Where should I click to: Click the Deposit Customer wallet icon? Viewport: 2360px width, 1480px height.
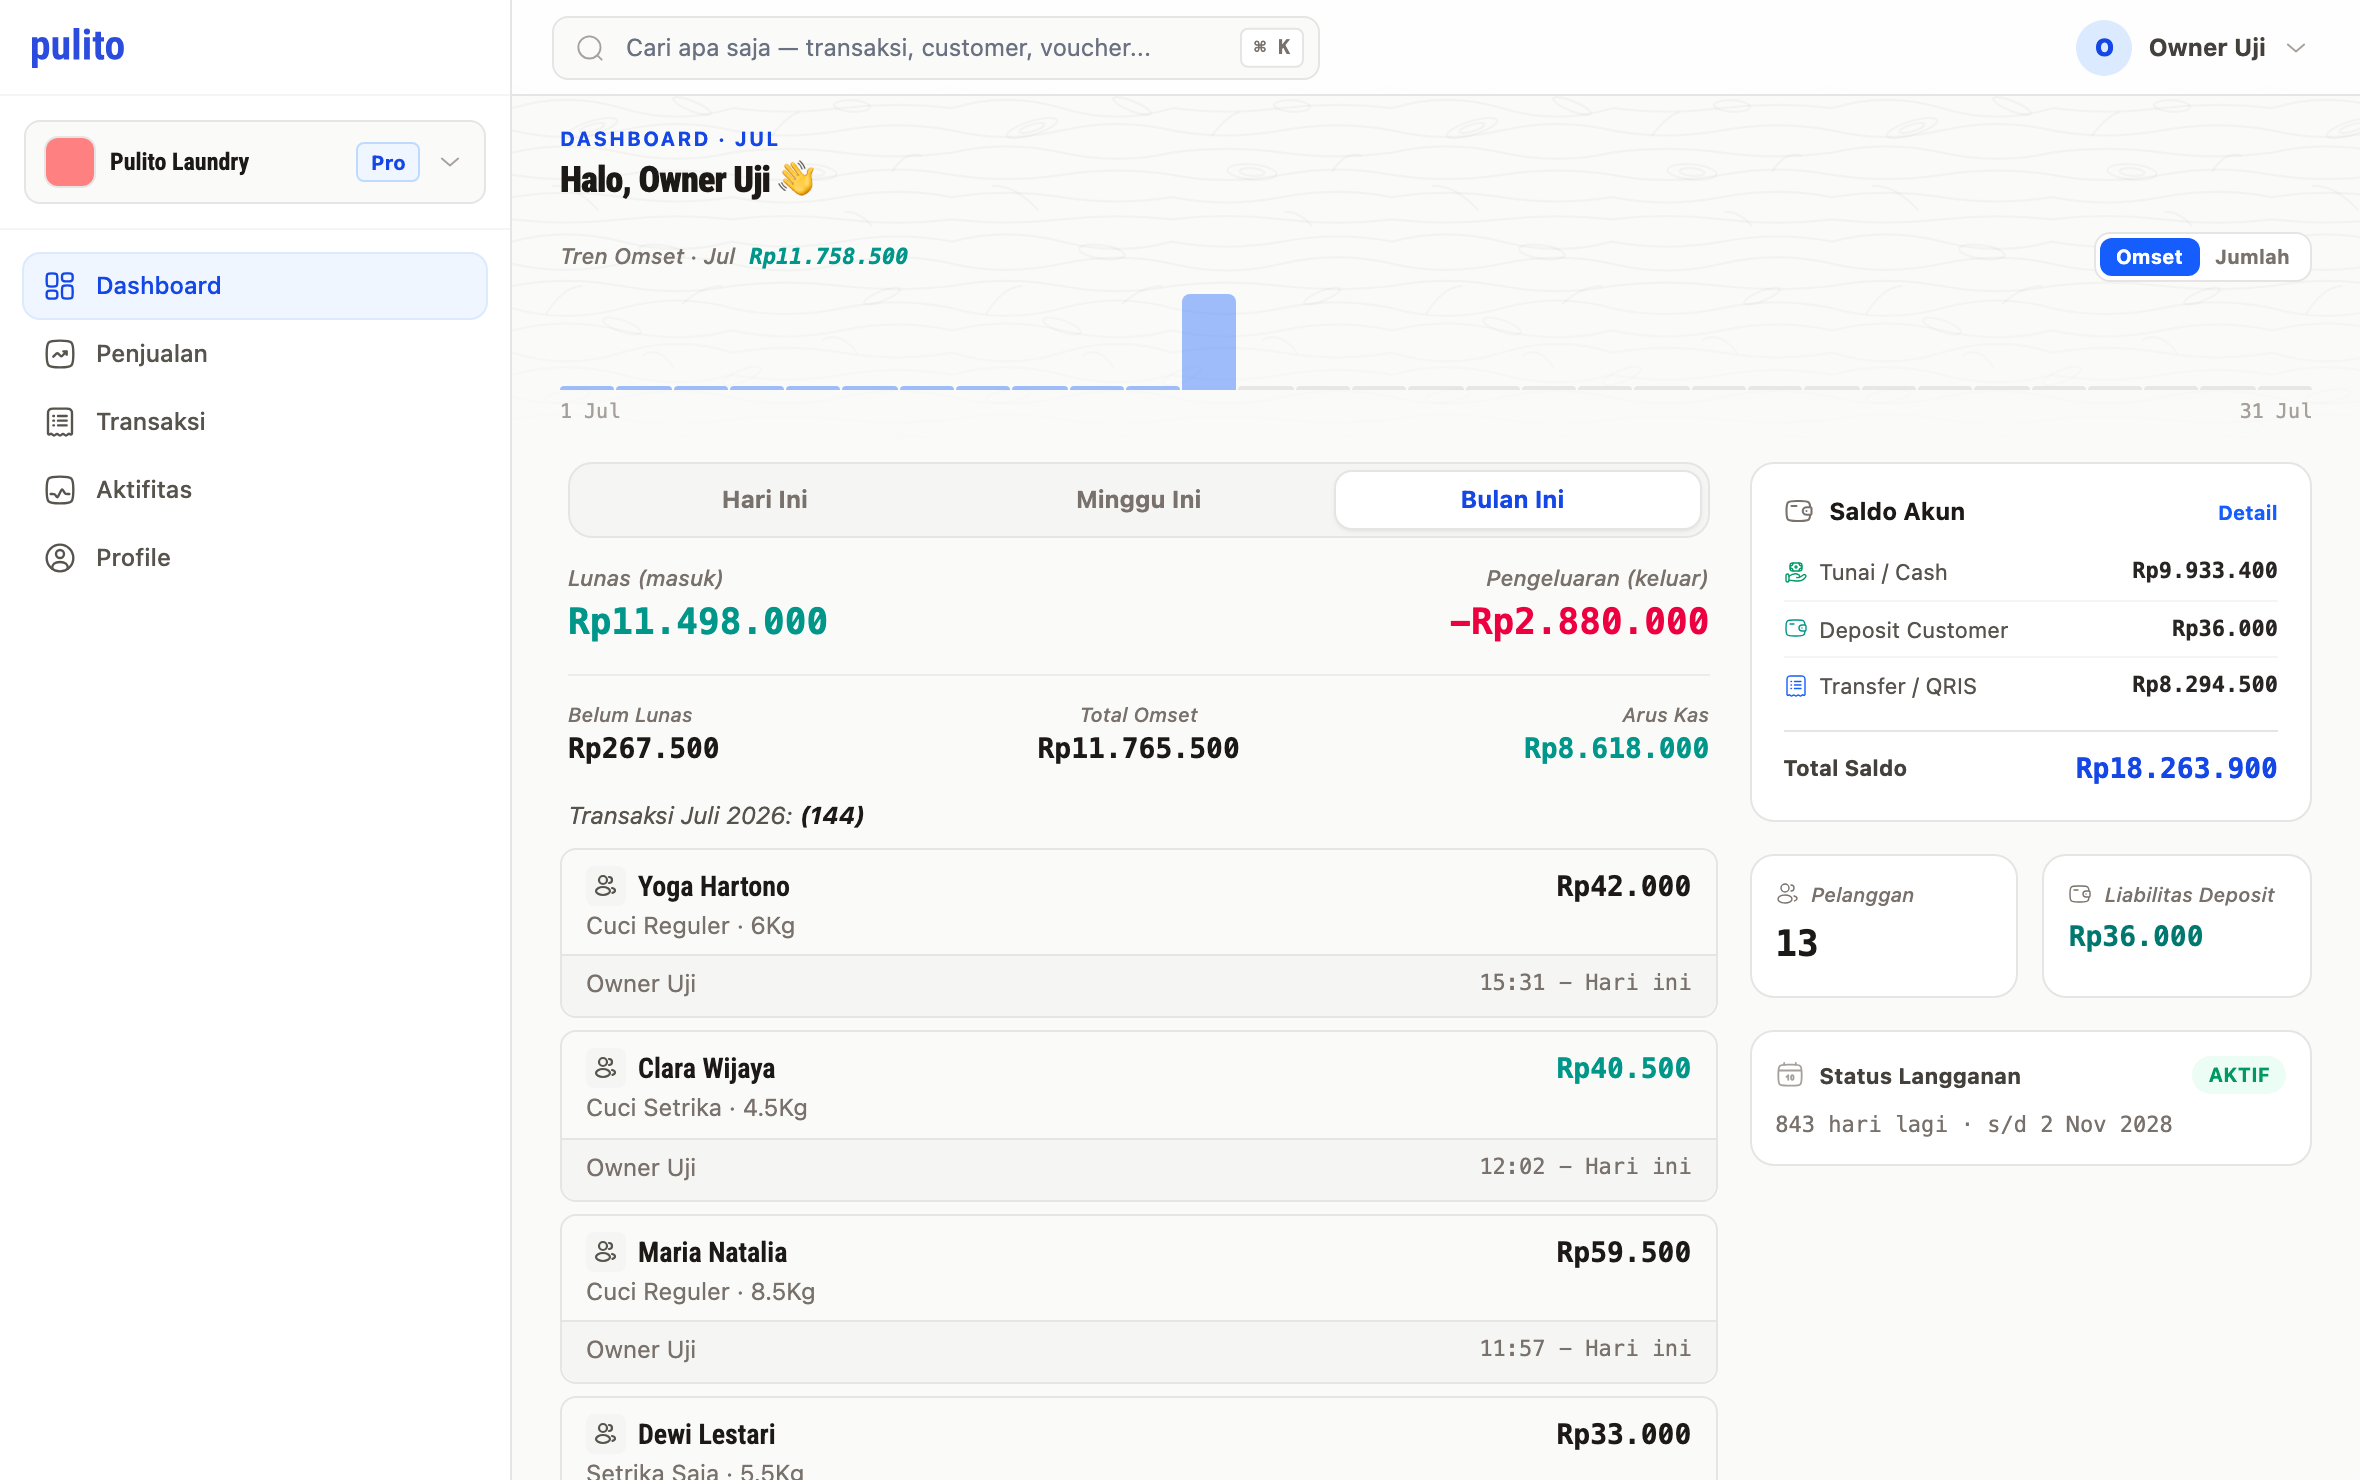(1796, 629)
